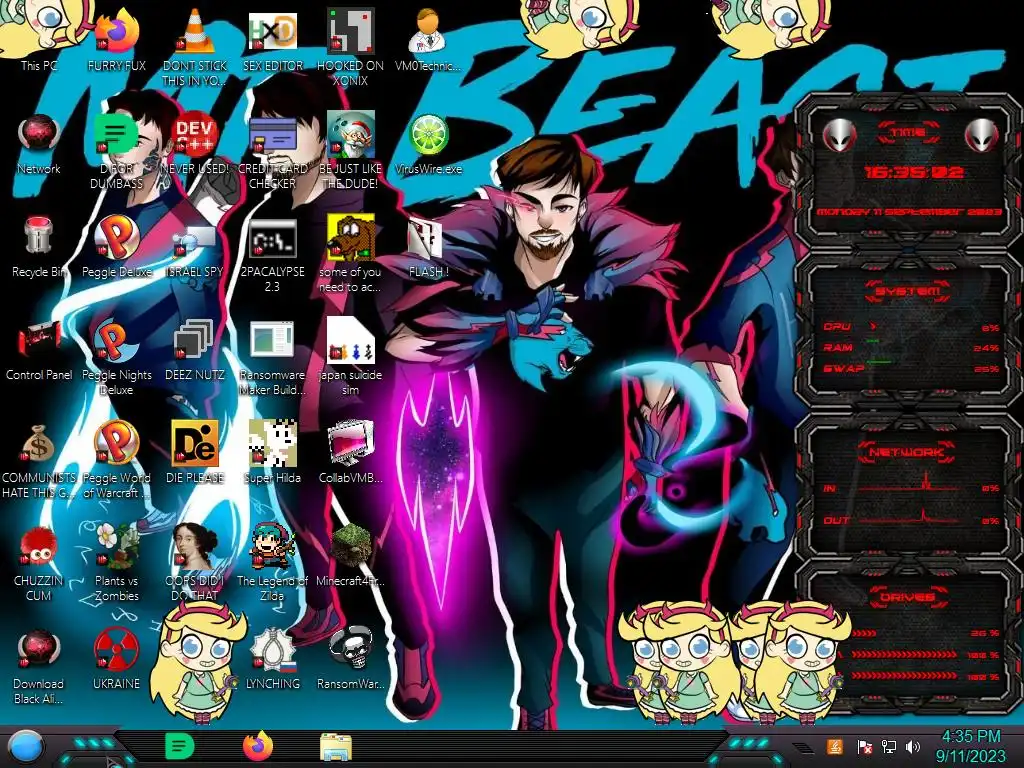Open the volume speaker tray icon
The height and width of the screenshot is (768, 1024).
click(913, 746)
